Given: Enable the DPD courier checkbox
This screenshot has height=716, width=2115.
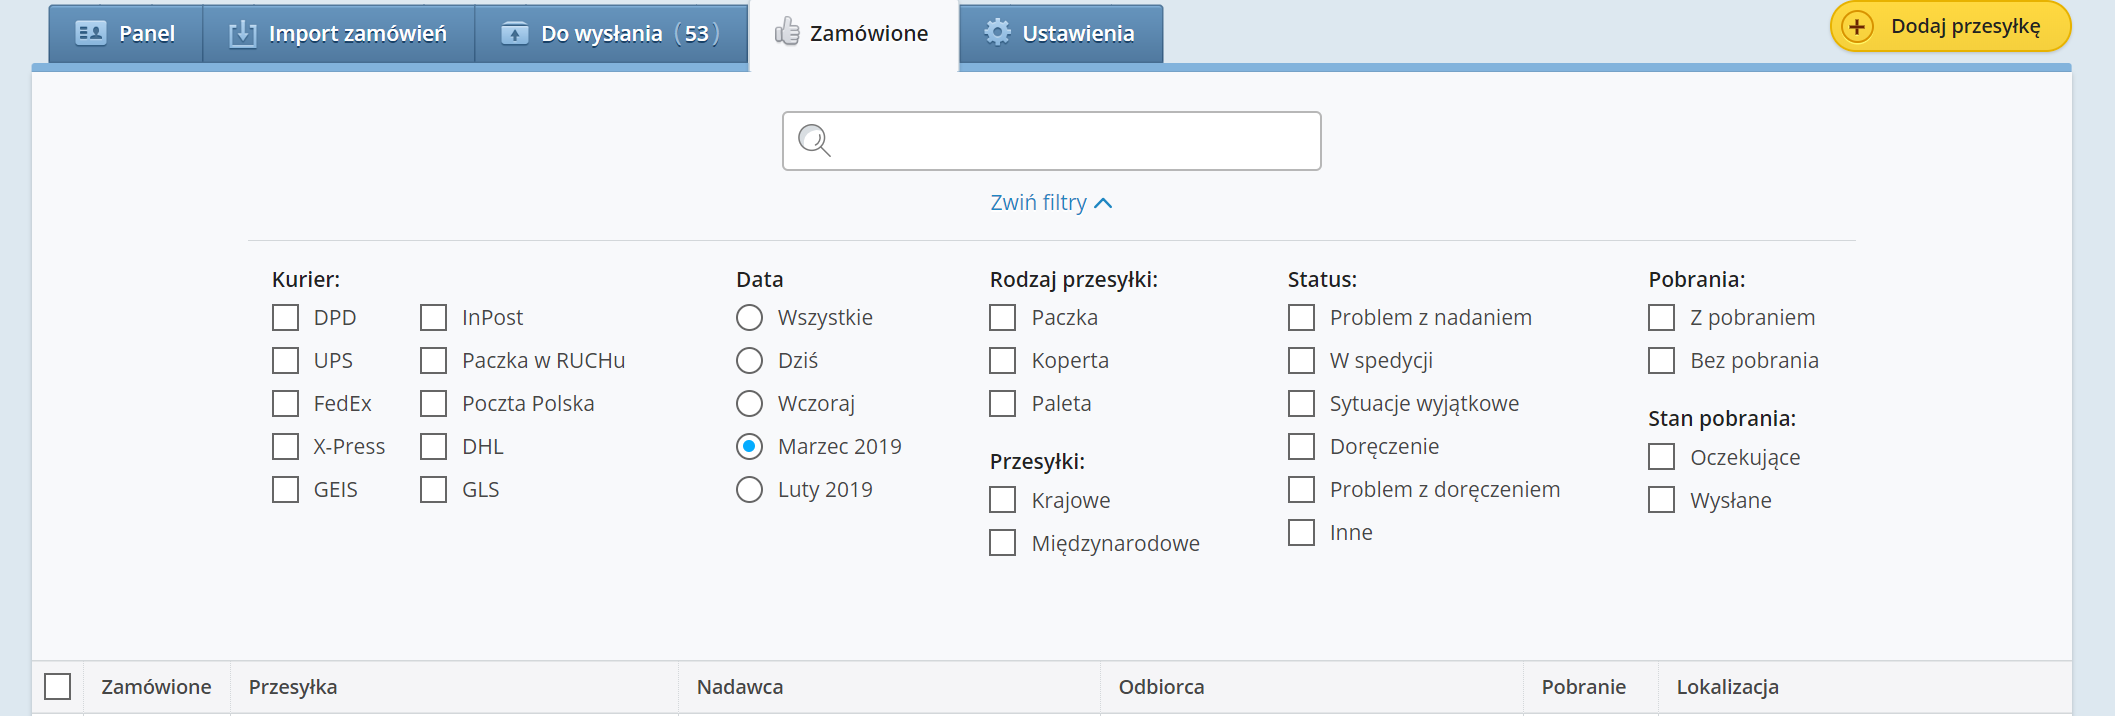Looking at the screenshot, I should pyautogui.click(x=286, y=318).
